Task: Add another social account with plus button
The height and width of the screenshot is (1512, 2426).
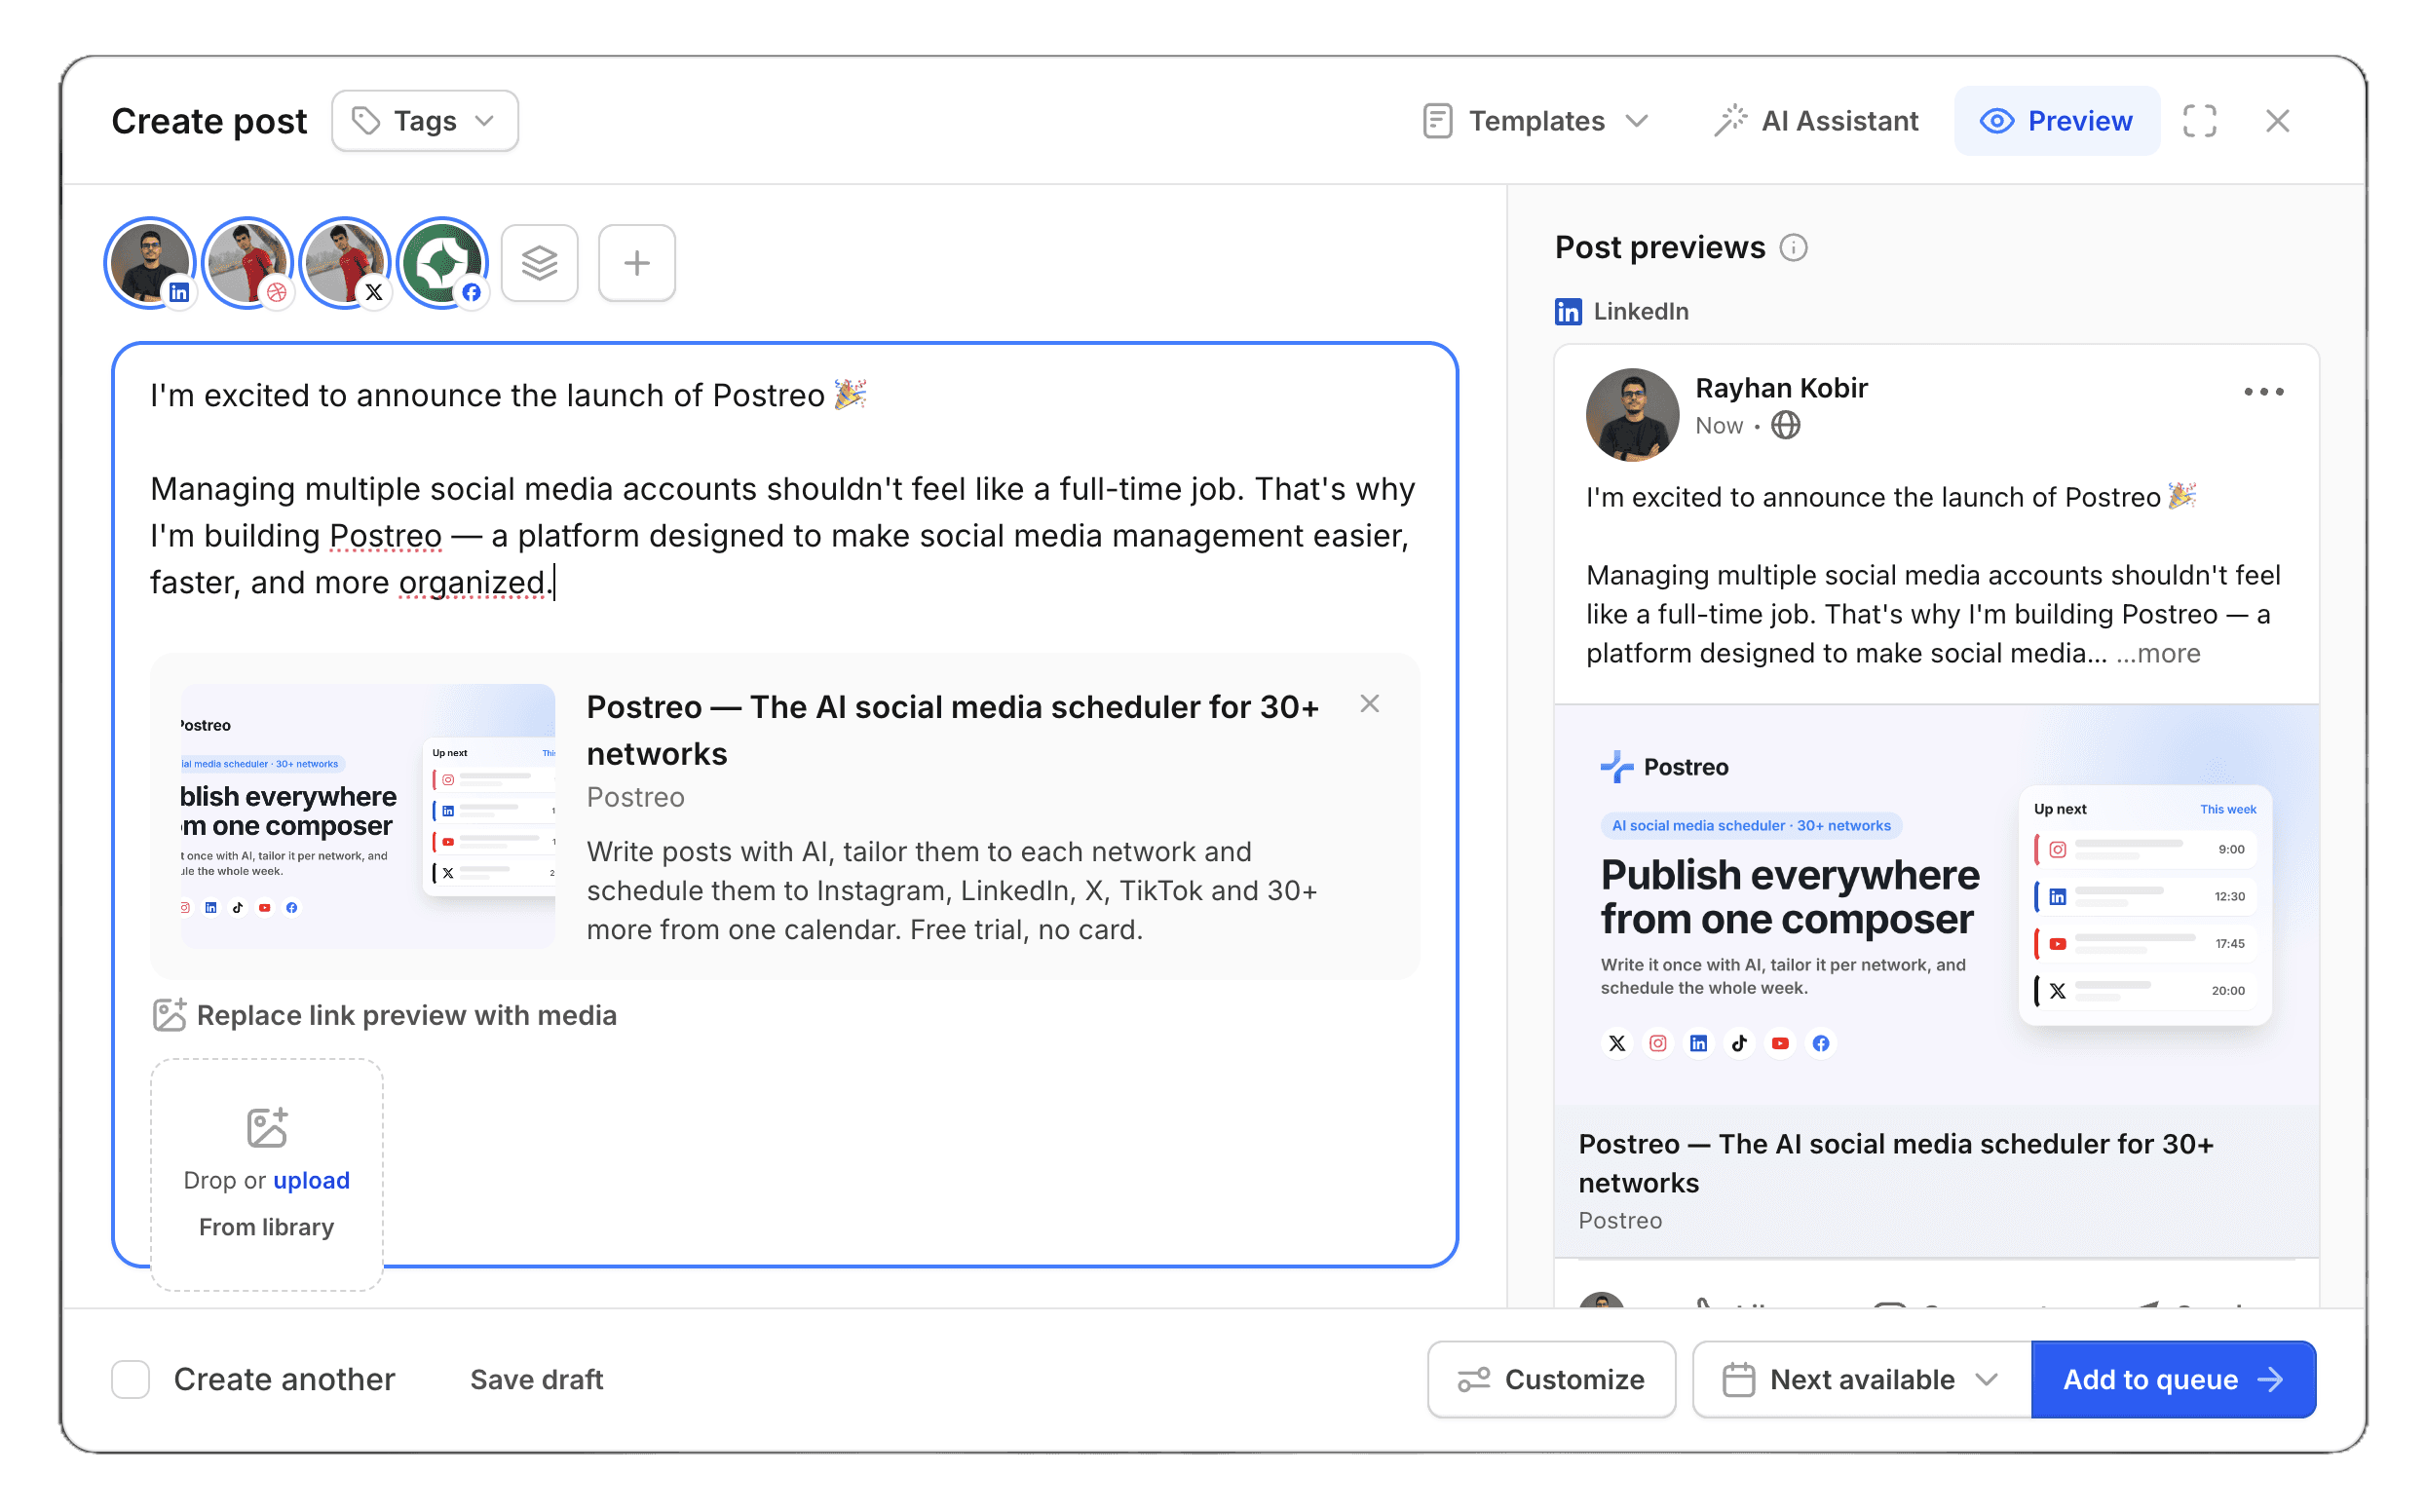Action: (637, 263)
